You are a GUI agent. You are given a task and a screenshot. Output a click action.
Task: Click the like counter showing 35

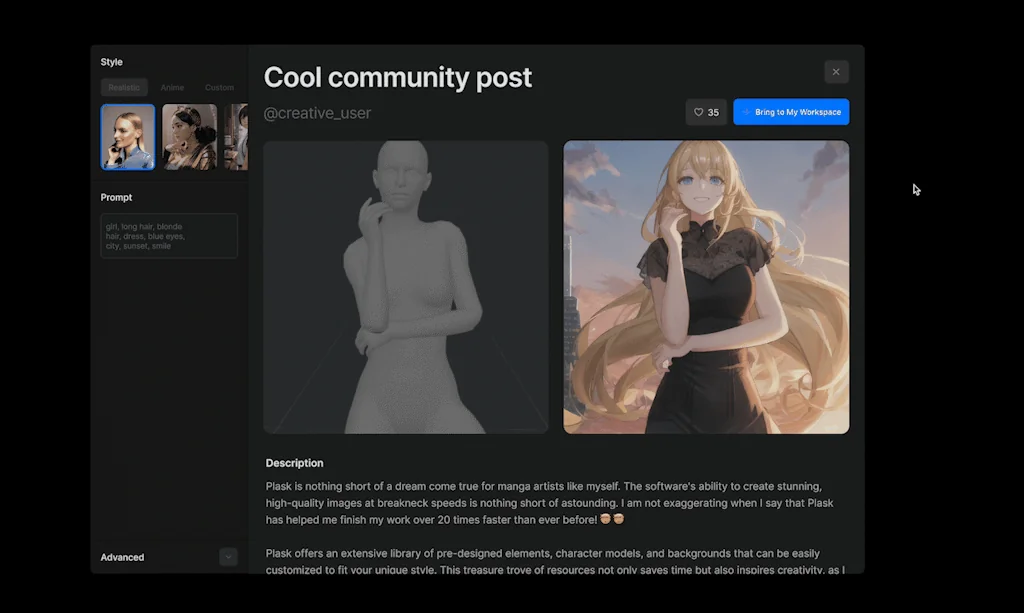point(712,112)
